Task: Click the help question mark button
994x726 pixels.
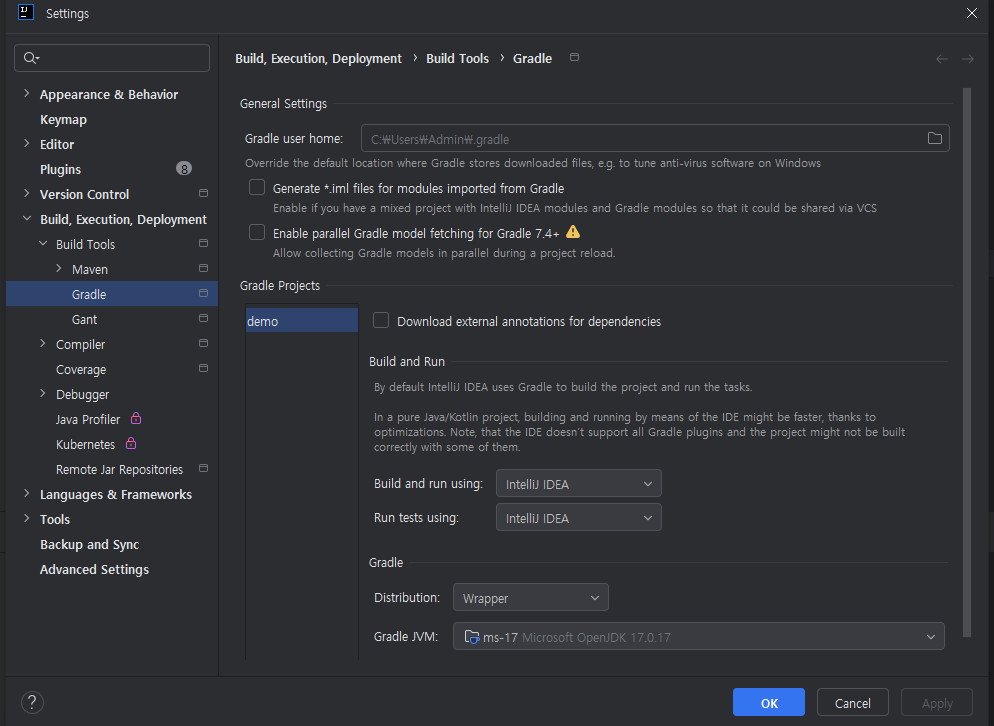Action: (32, 703)
